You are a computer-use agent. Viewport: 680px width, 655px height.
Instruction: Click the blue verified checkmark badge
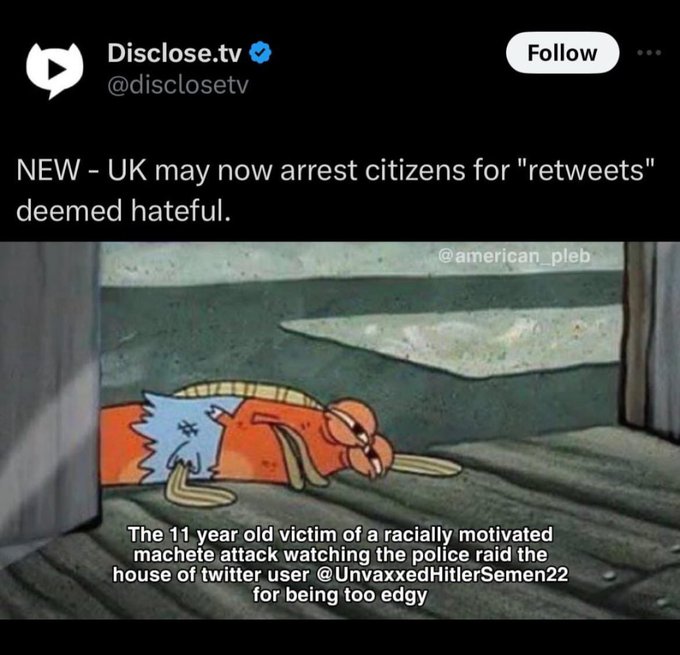[260, 54]
